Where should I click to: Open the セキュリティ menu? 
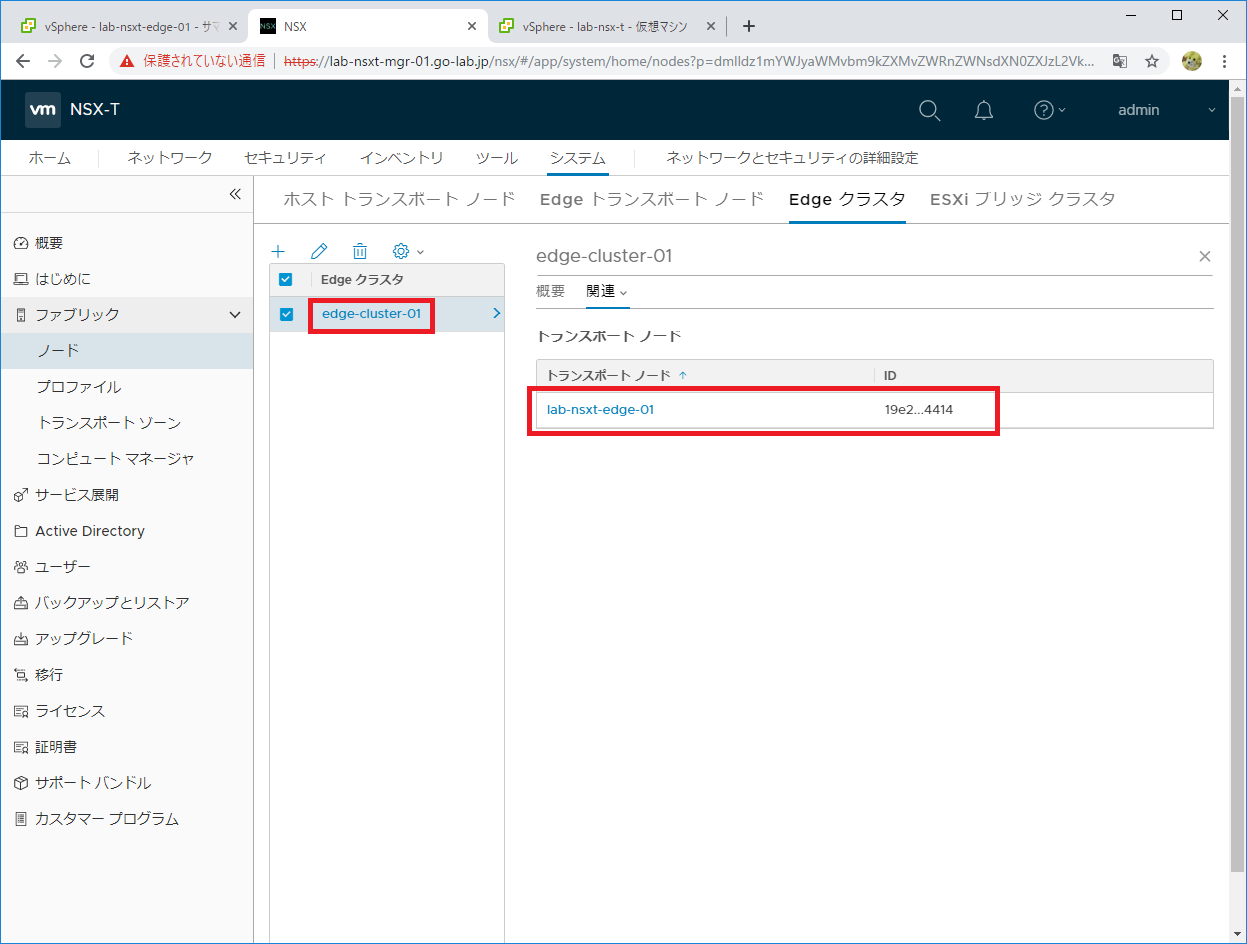(285, 158)
